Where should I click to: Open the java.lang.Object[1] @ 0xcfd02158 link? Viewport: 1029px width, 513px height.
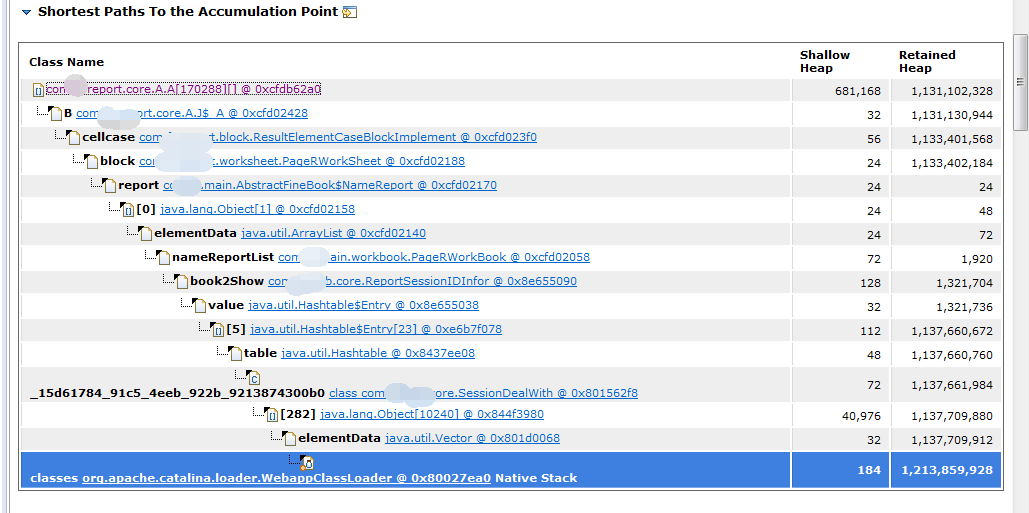tap(257, 209)
